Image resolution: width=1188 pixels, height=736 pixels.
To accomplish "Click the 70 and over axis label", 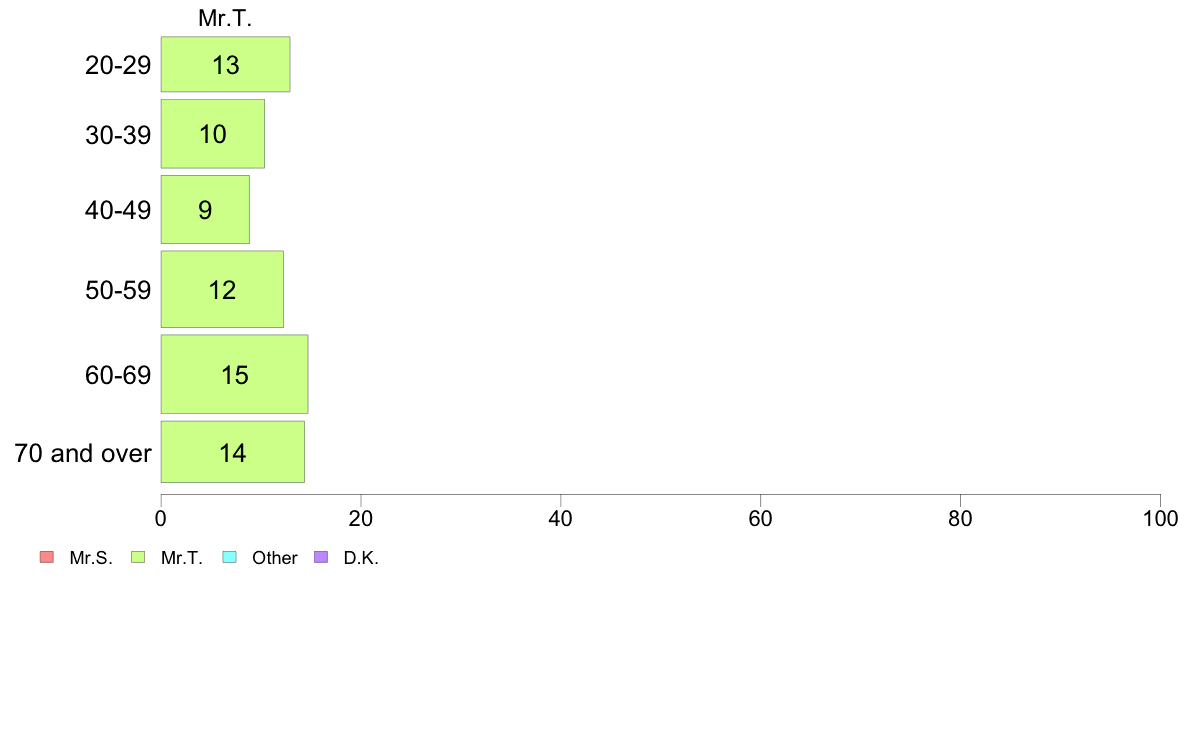I will point(83,453).
